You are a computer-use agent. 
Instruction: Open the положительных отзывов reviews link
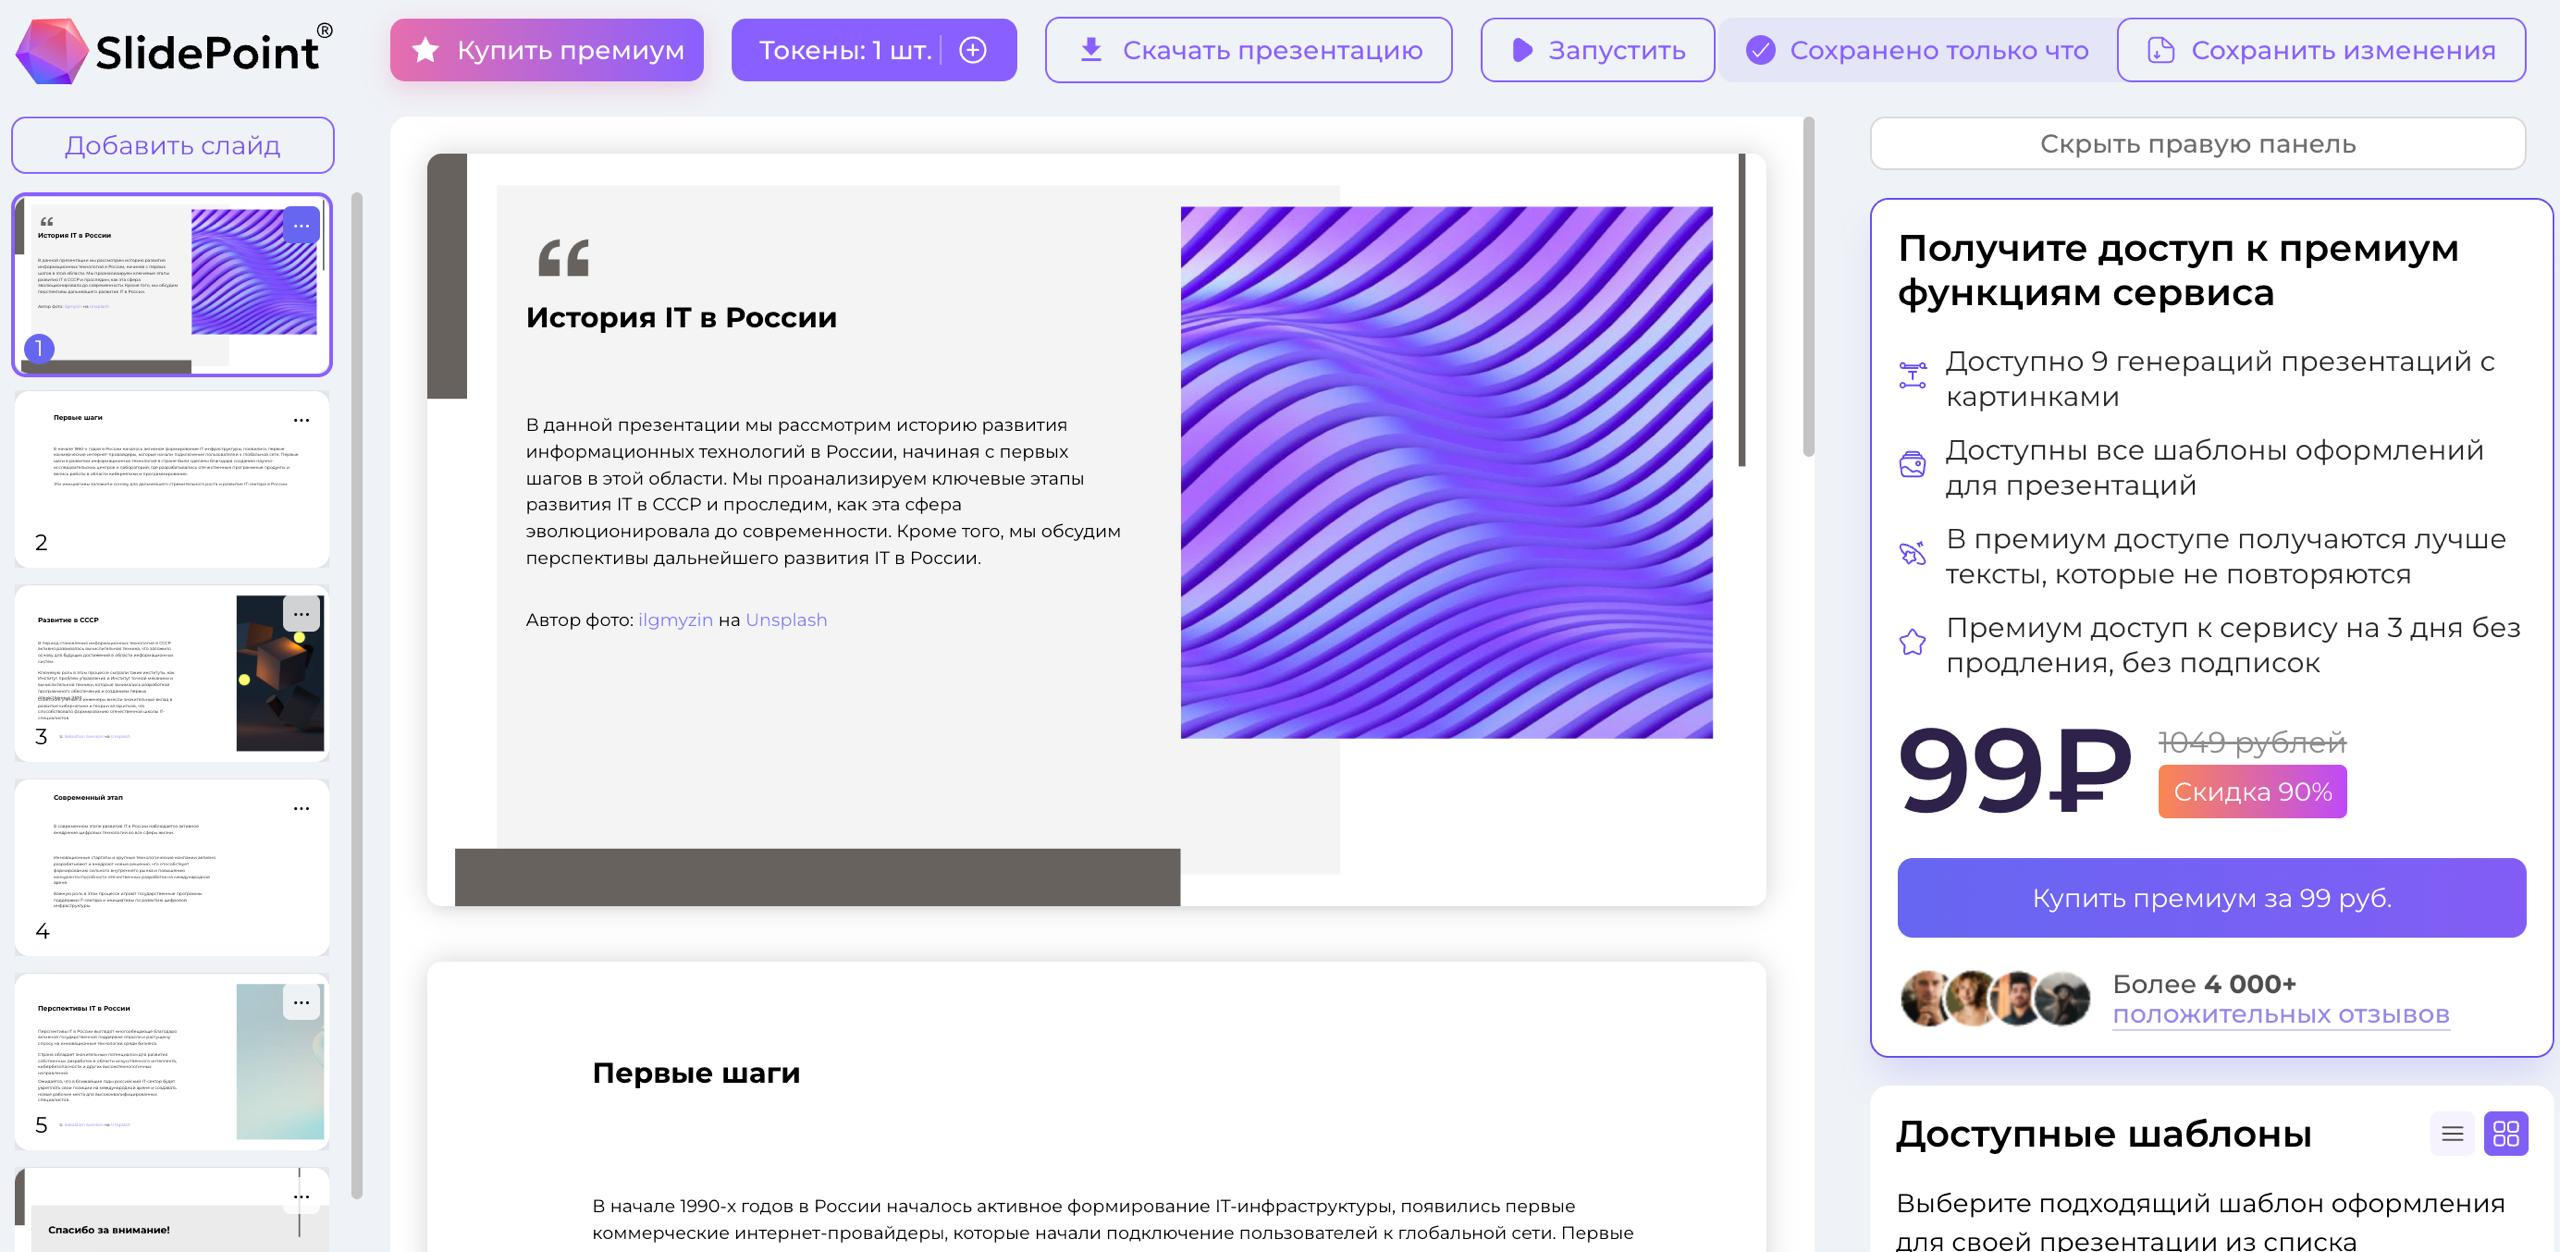pyautogui.click(x=2280, y=1015)
